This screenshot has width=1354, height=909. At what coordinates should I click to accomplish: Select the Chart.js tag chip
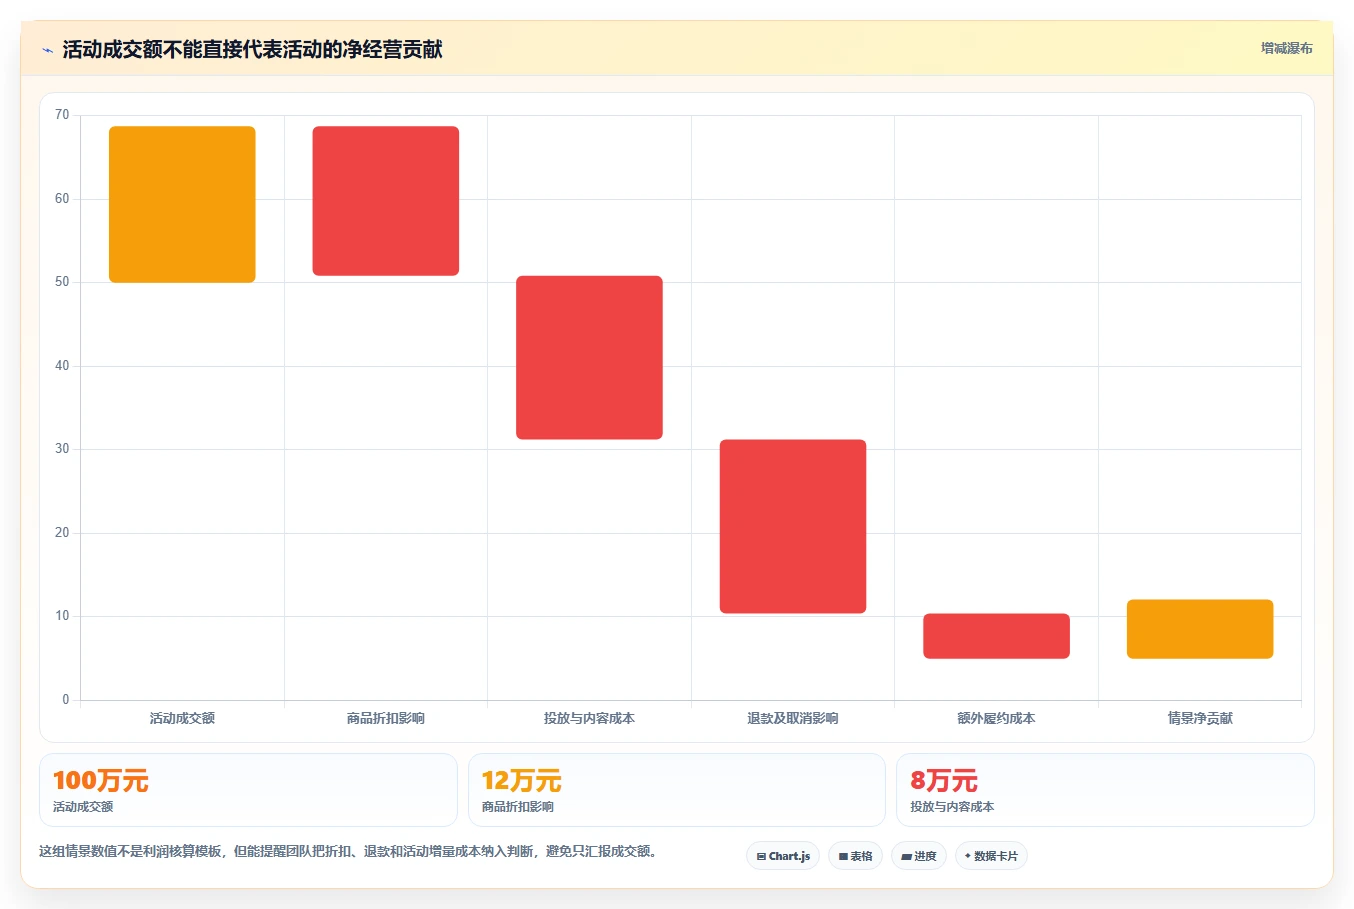[x=783, y=856]
